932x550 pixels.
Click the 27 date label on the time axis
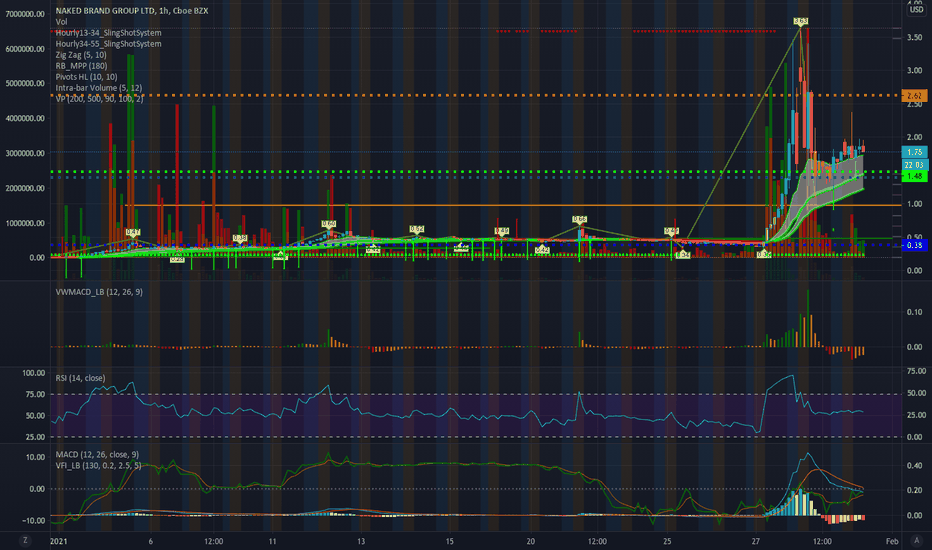755,541
